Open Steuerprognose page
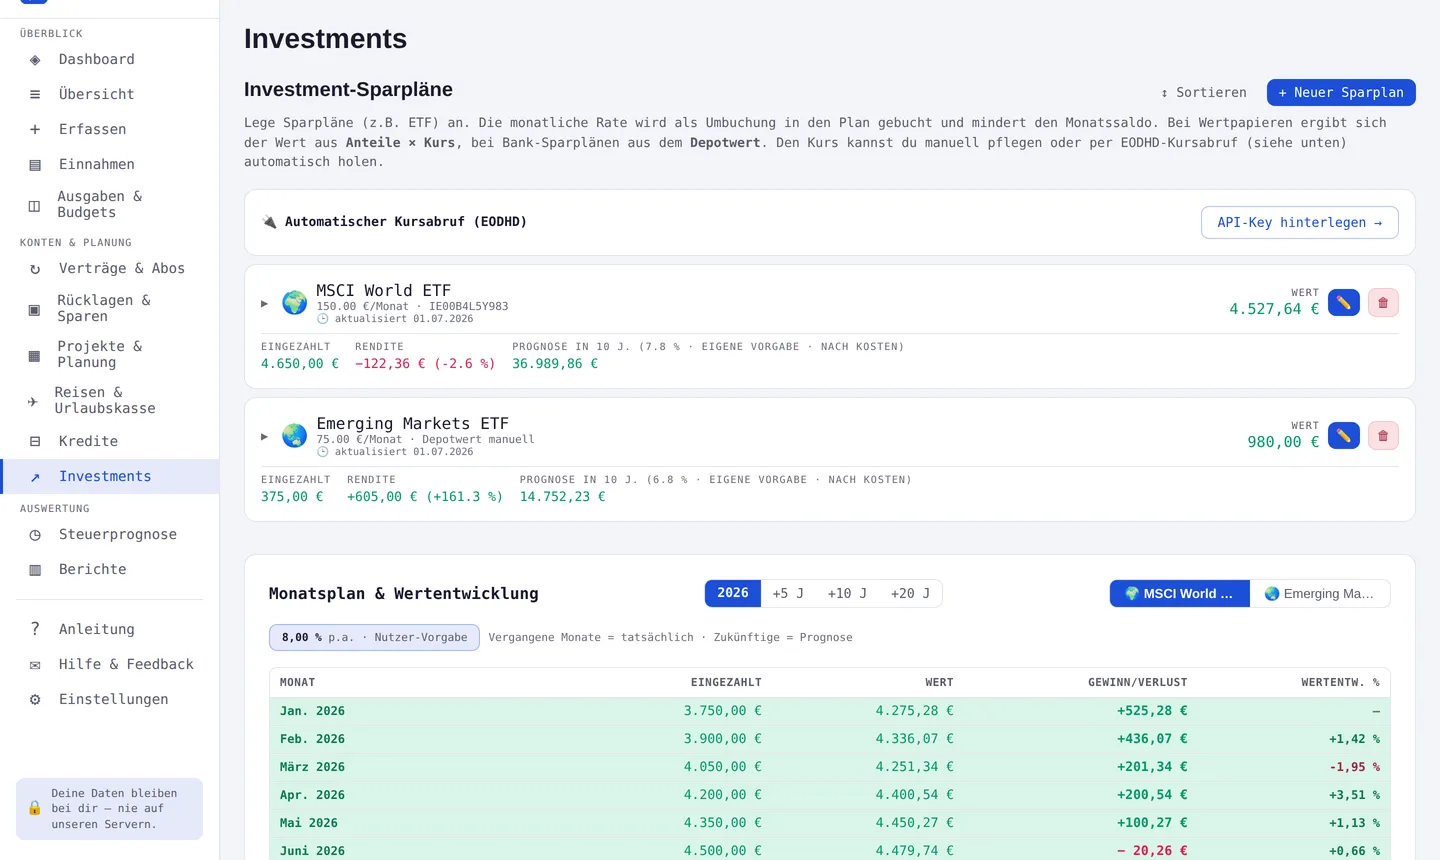This screenshot has height=860, width=1440. 110,535
